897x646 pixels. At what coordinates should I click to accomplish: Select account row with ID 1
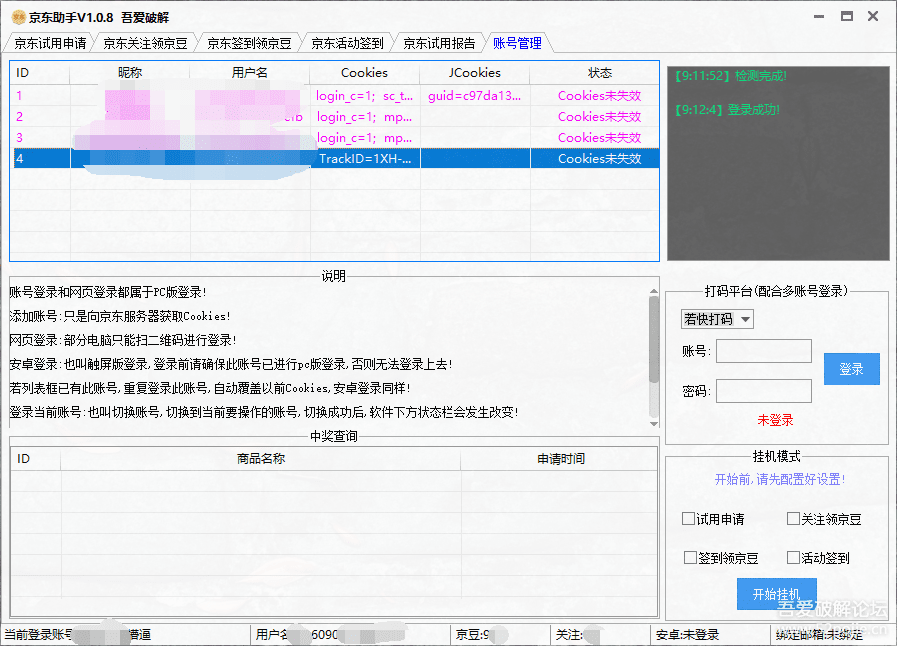click(335, 96)
